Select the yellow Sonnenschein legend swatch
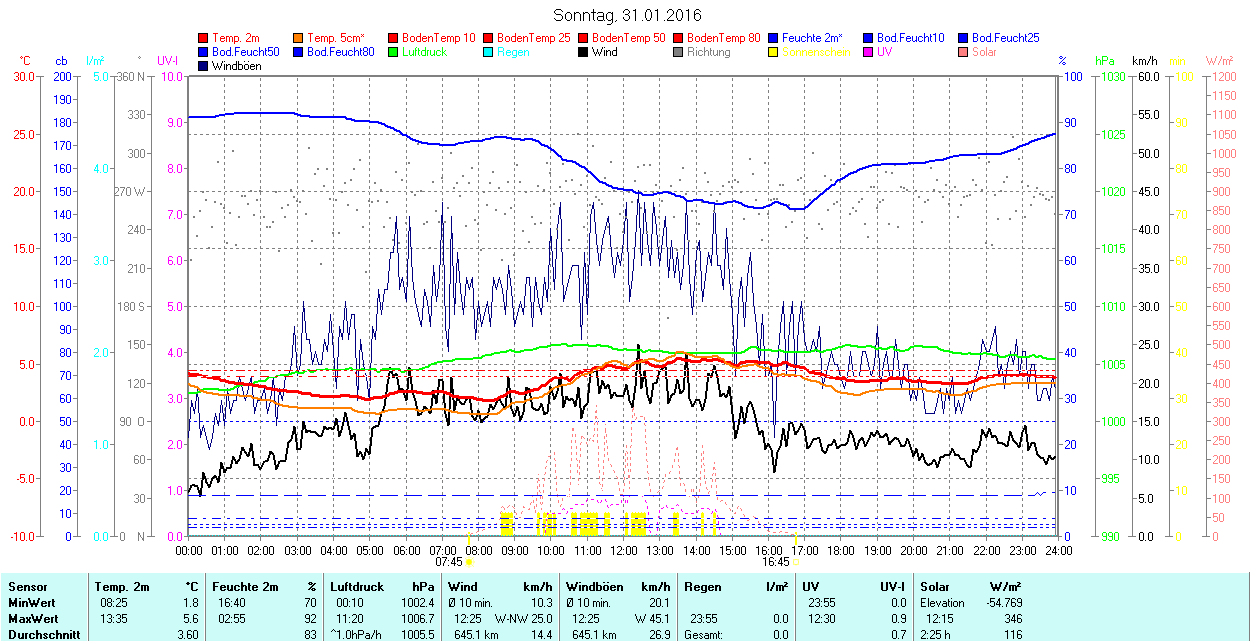This screenshot has height=641, width=1250. click(774, 52)
